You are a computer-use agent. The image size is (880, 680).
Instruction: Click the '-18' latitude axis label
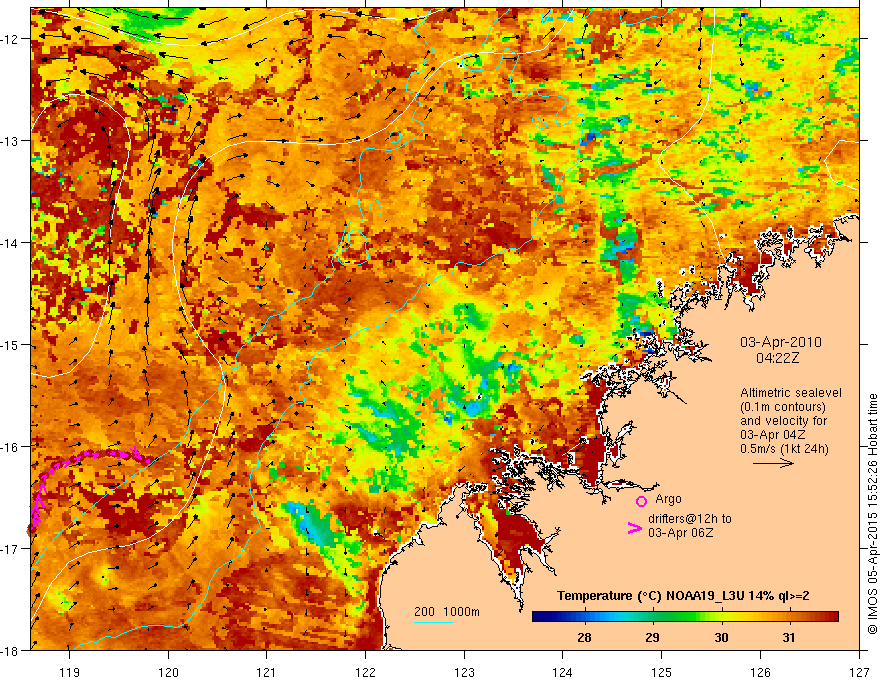10,650
